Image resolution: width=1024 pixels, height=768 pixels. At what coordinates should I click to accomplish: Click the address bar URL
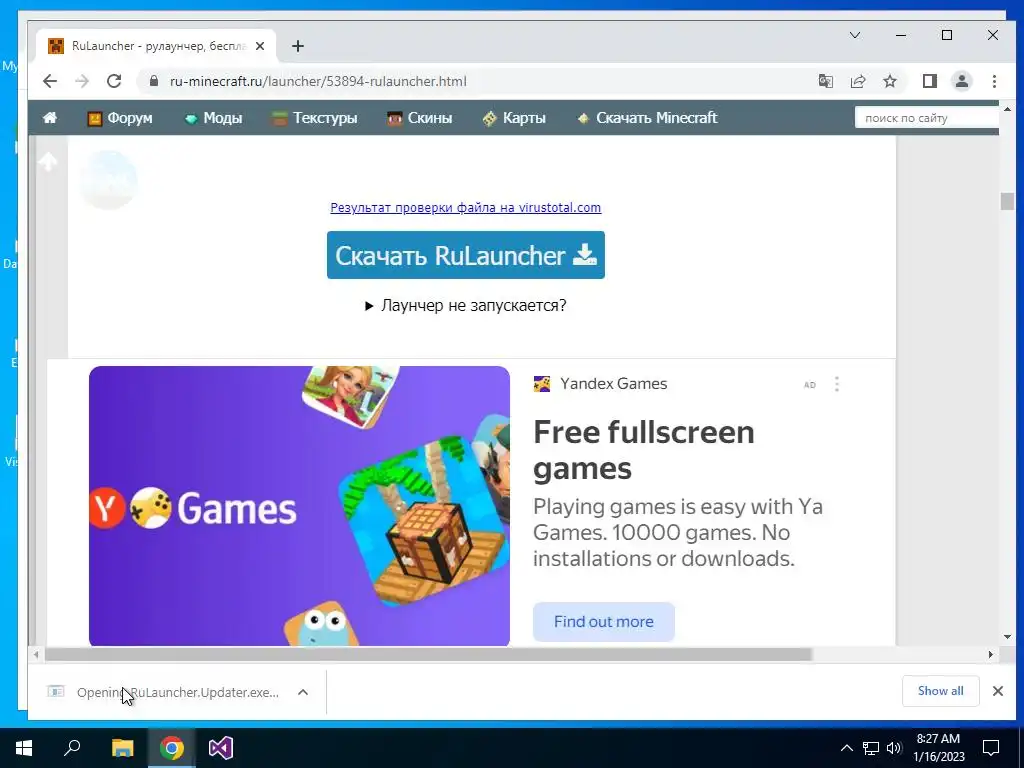318,81
